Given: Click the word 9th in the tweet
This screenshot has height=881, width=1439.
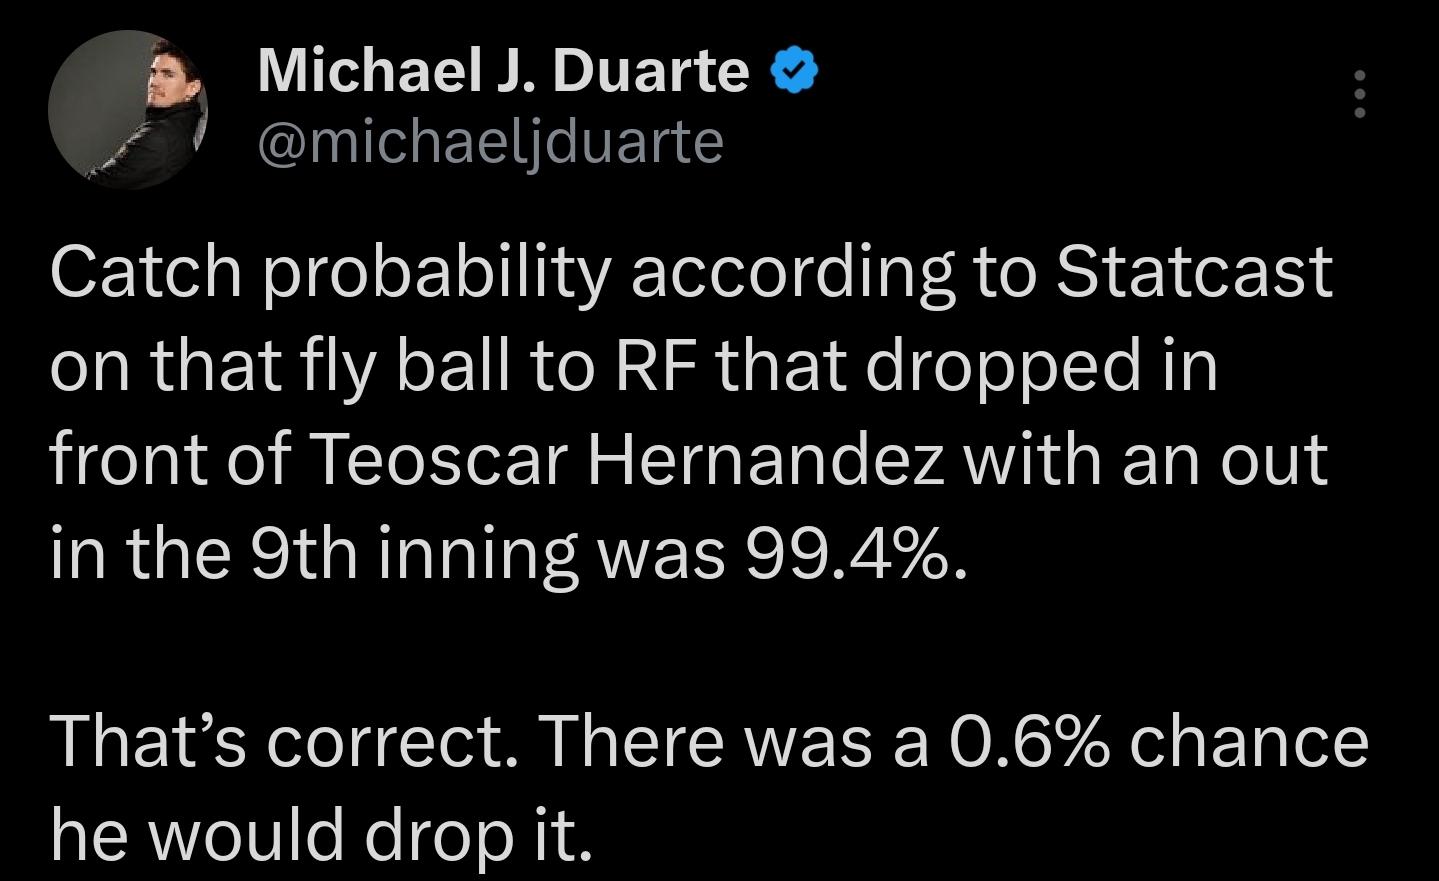Looking at the screenshot, I should [302, 553].
